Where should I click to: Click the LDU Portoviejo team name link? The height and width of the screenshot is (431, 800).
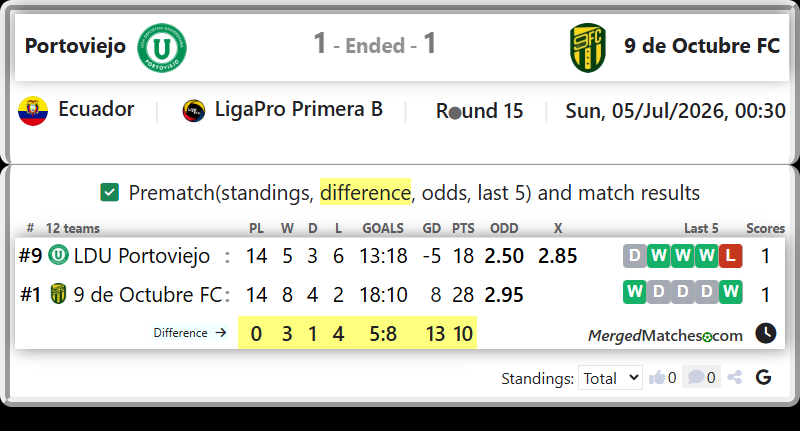(x=141, y=256)
